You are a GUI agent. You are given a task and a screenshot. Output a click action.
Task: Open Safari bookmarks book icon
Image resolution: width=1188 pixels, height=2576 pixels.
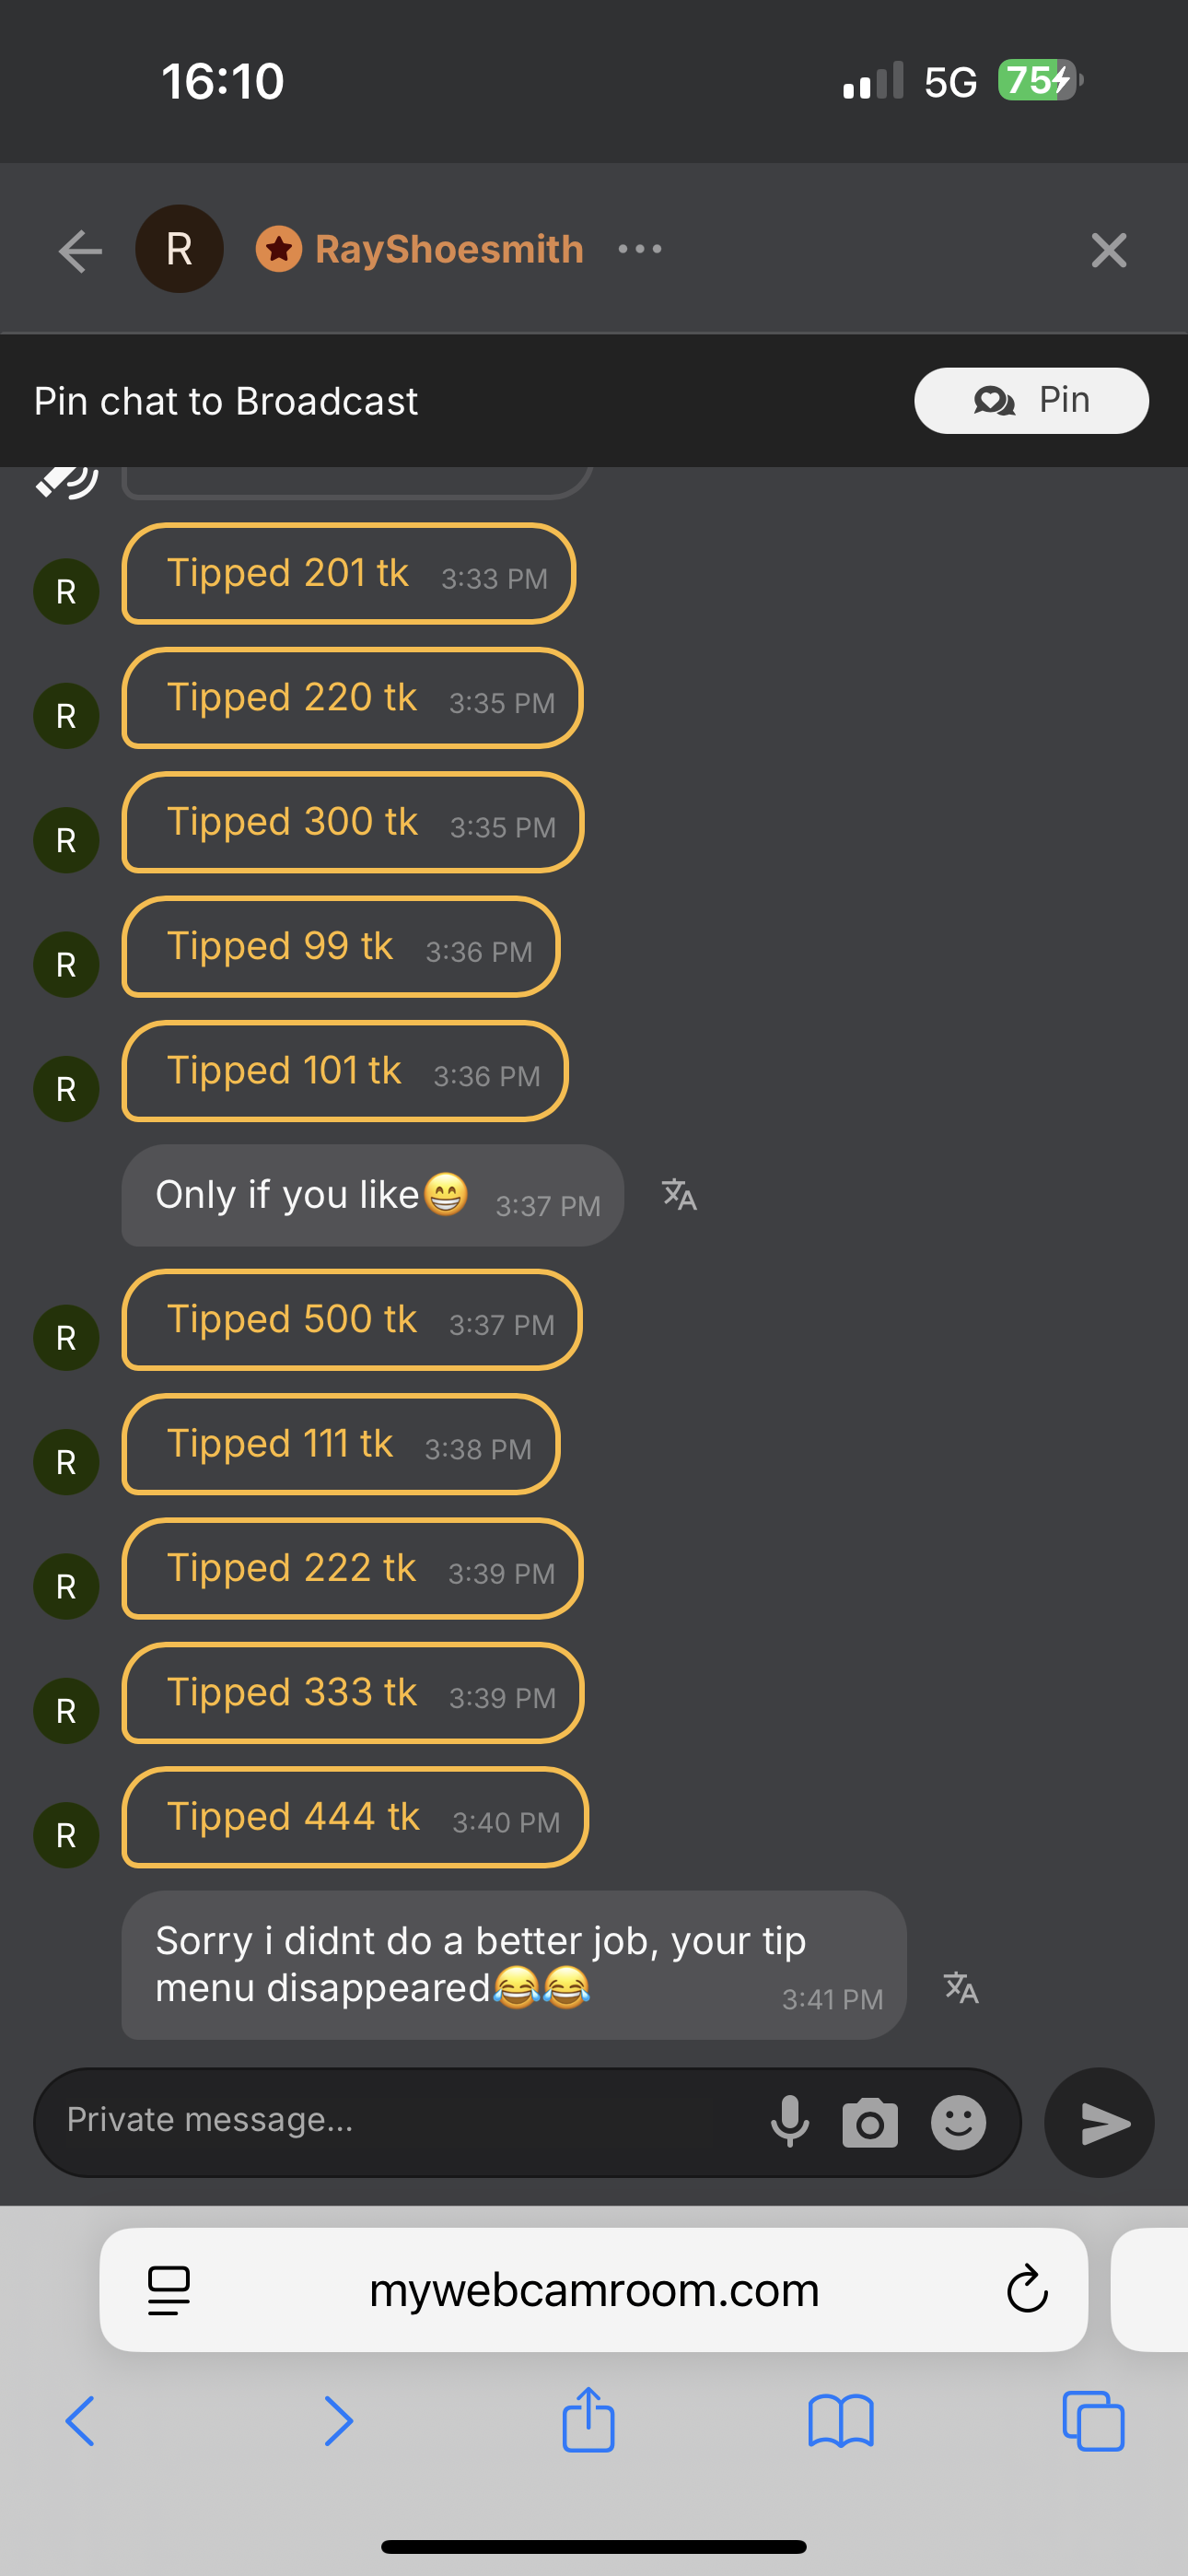pyautogui.click(x=841, y=2421)
